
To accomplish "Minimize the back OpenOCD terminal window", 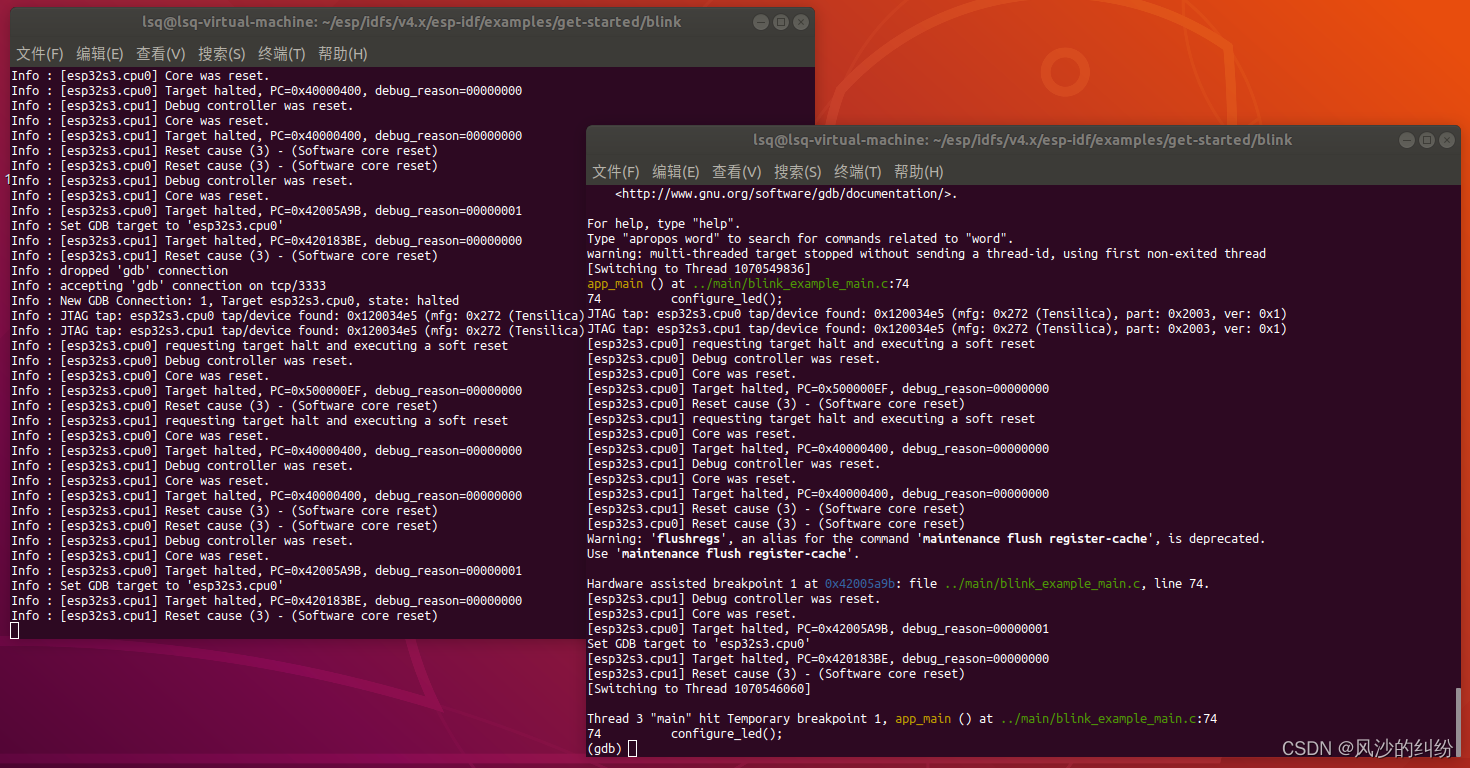I will click(761, 22).
